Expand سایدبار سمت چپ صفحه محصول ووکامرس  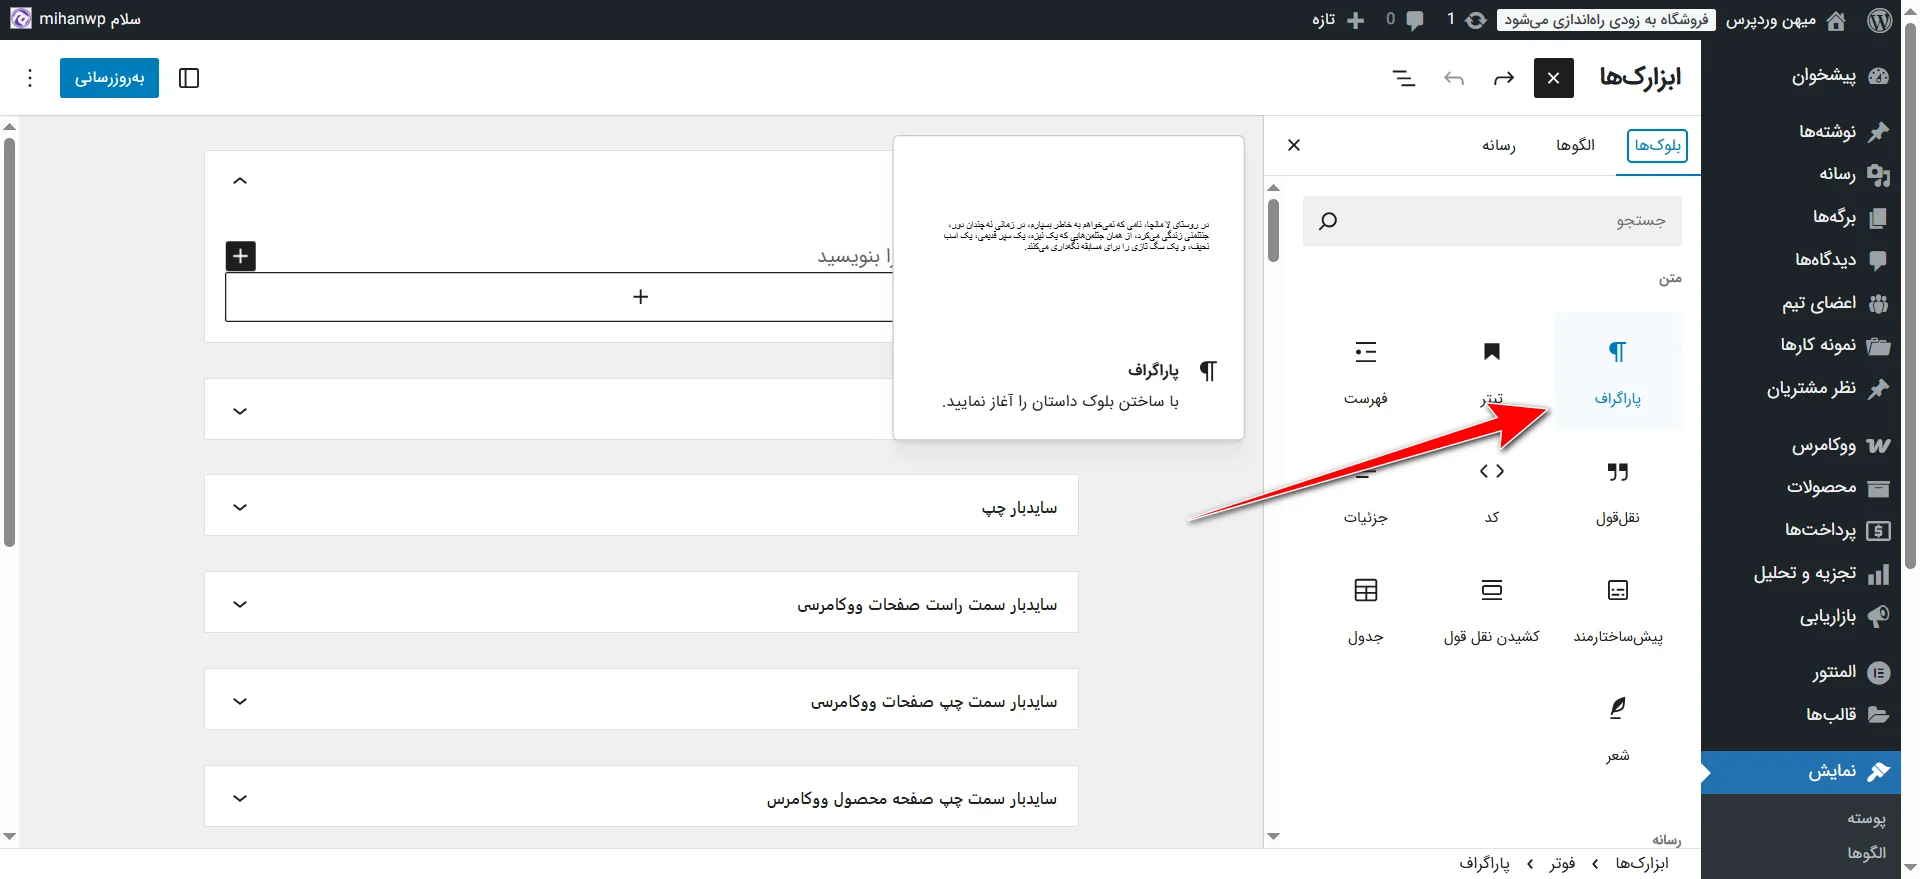641,796
